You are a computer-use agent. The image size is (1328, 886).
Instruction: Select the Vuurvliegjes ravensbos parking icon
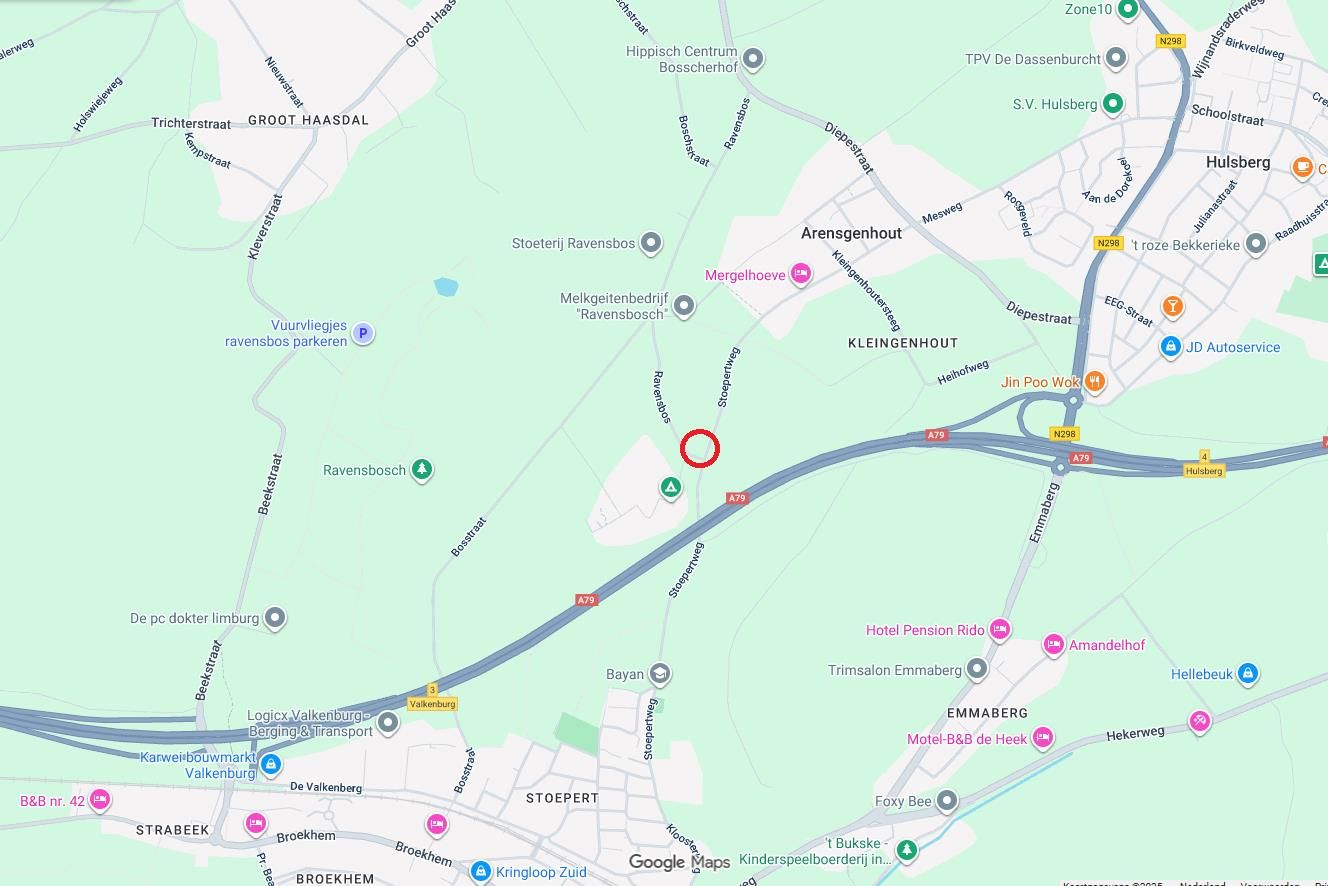click(x=363, y=333)
